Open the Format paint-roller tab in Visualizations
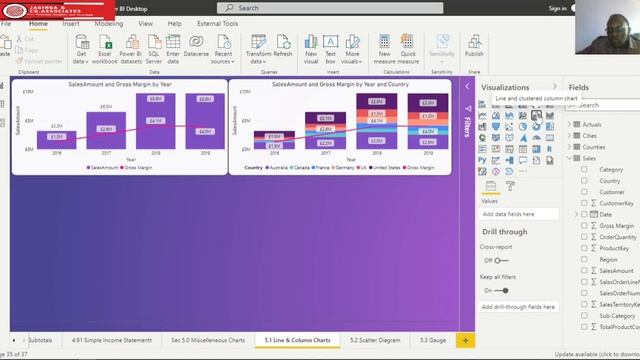This screenshot has height=360, width=640. [x=510, y=186]
